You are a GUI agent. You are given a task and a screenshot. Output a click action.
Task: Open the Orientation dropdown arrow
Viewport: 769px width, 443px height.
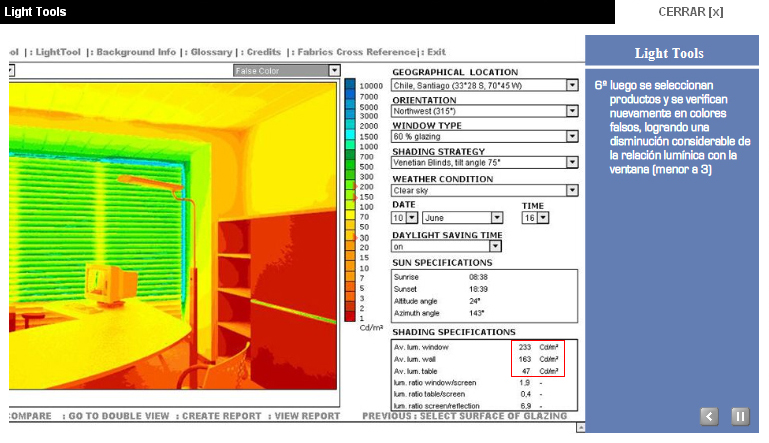(572, 111)
